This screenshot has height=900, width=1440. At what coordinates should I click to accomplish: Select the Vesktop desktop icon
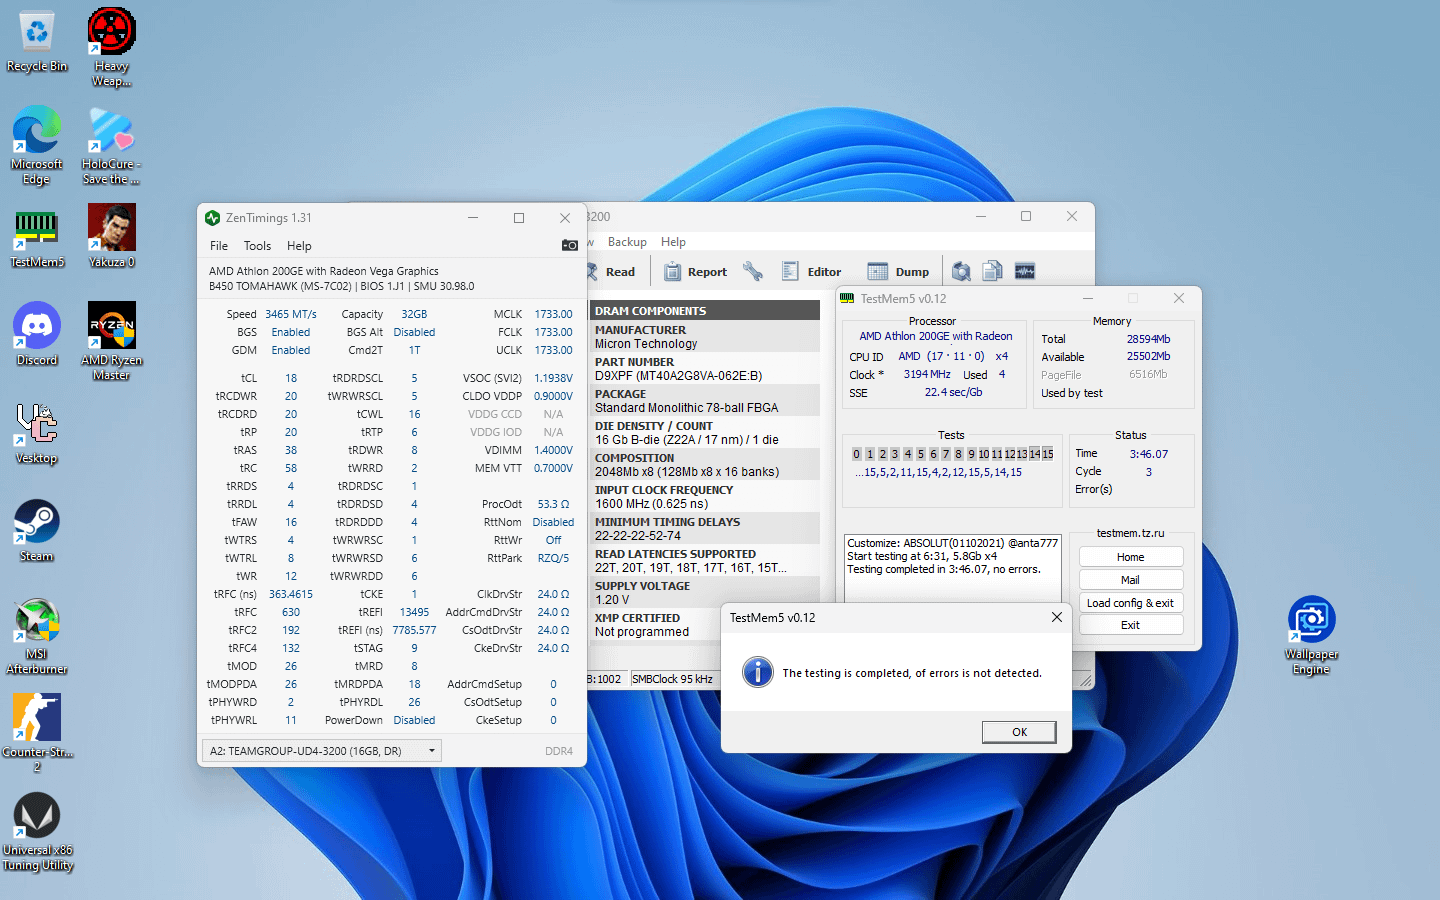click(x=37, y=433)
